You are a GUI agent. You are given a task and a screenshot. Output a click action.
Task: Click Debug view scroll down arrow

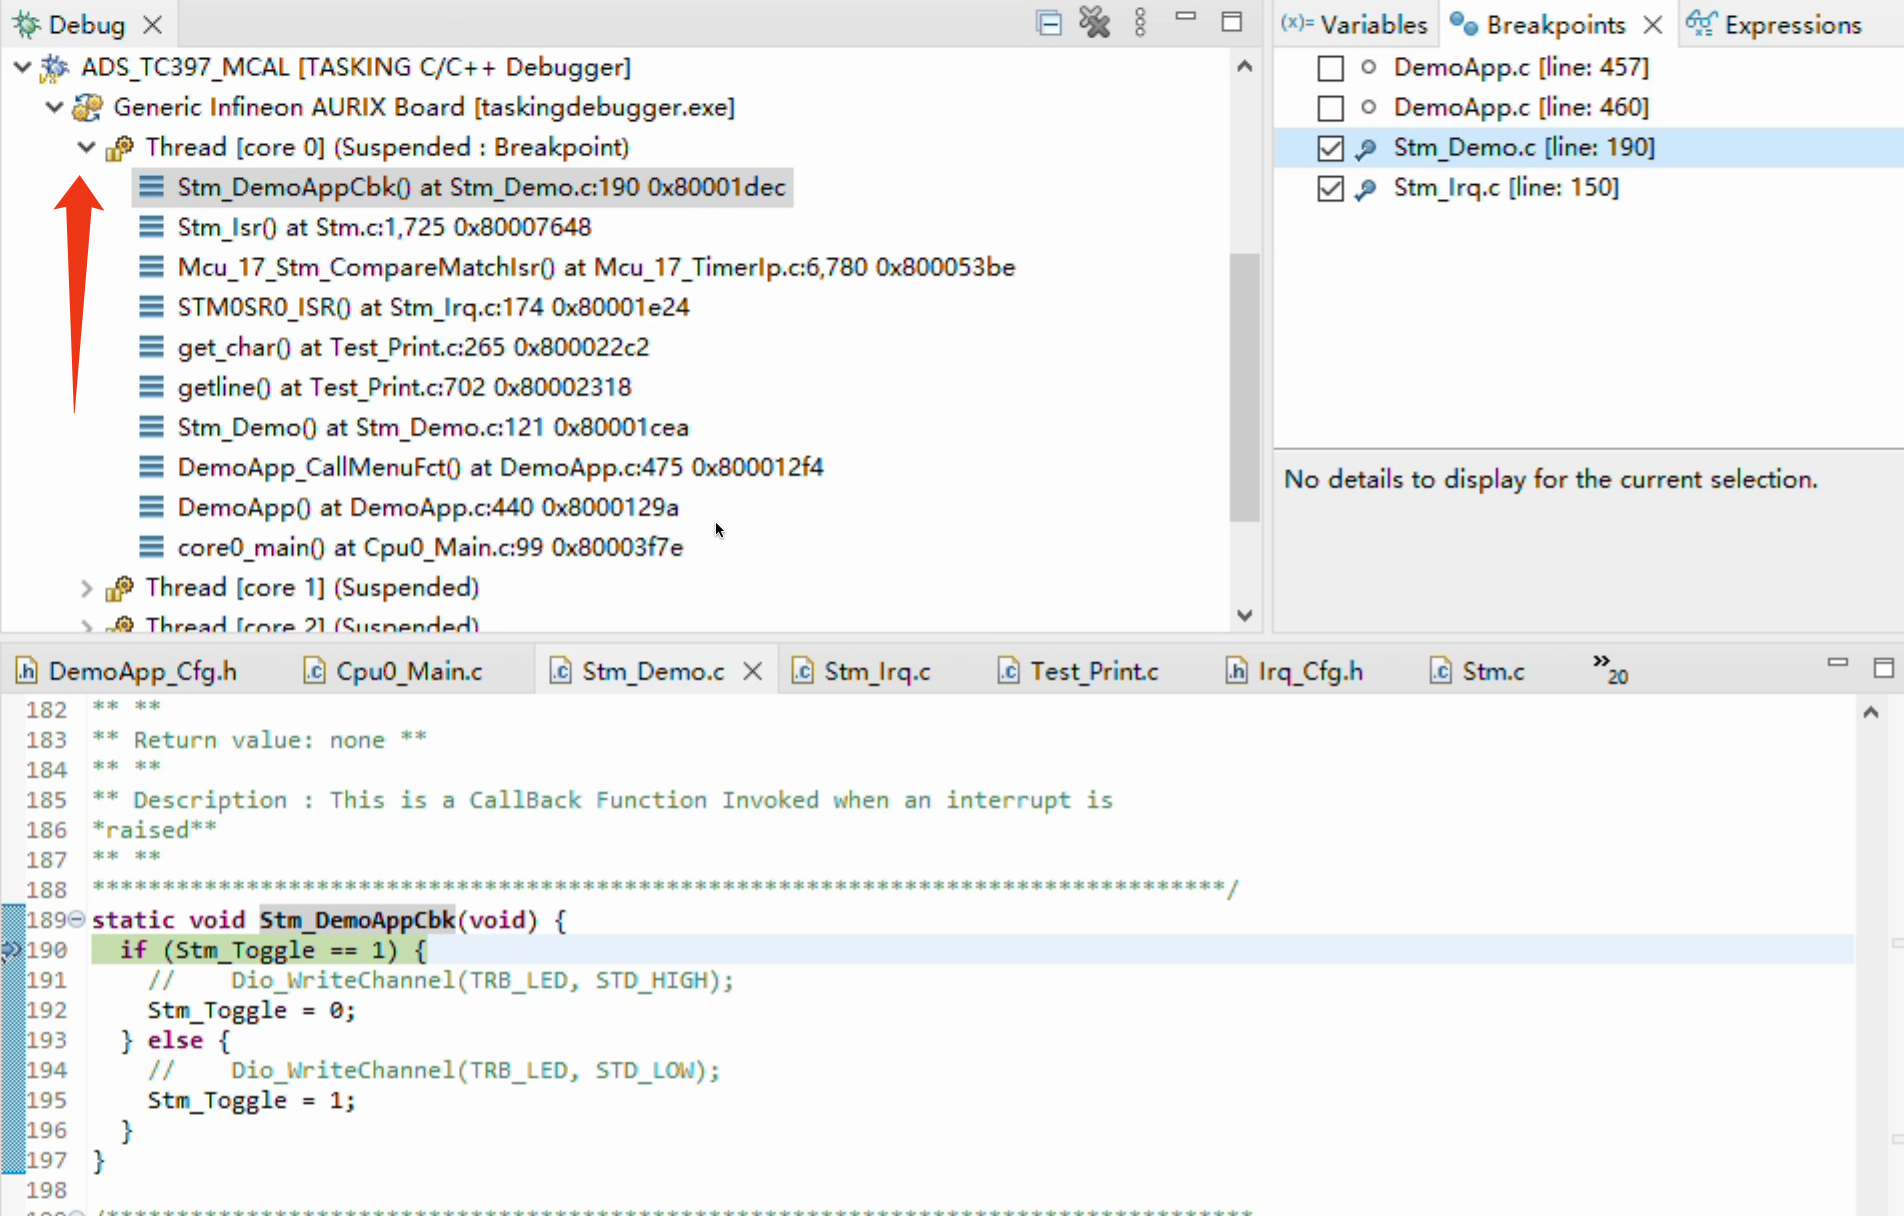tap(1245, 615)
